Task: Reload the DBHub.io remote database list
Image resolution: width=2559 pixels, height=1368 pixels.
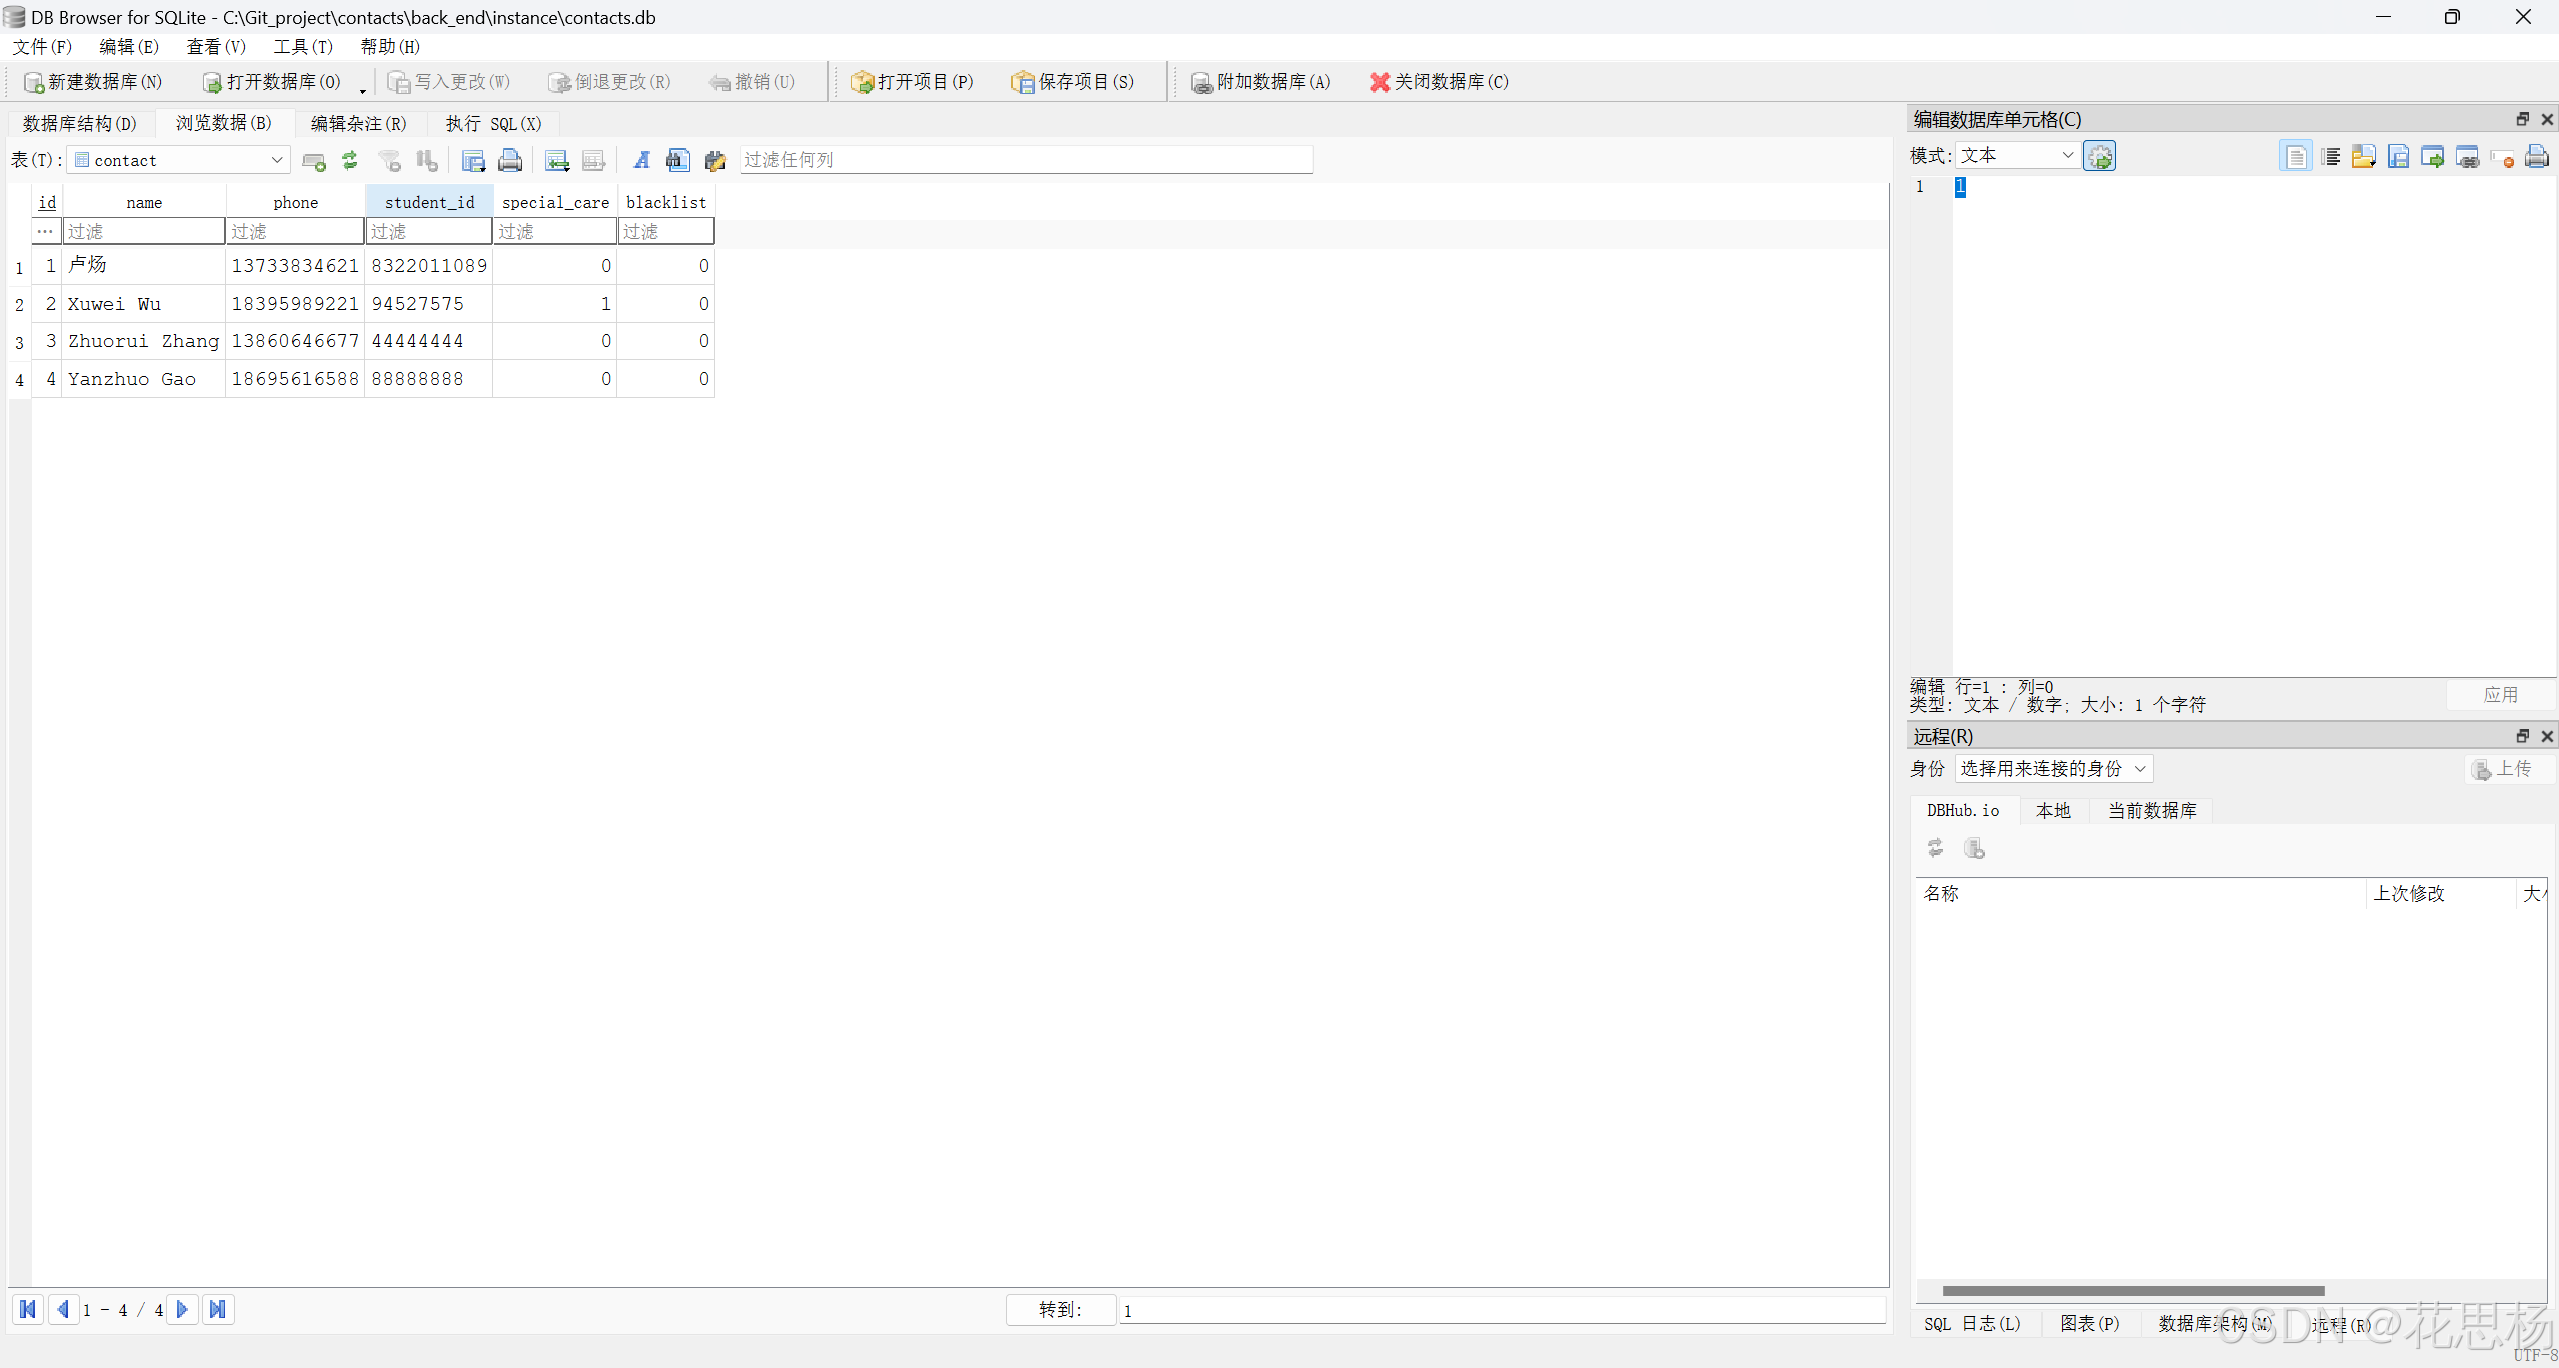Action: (x=1934, y=848)
